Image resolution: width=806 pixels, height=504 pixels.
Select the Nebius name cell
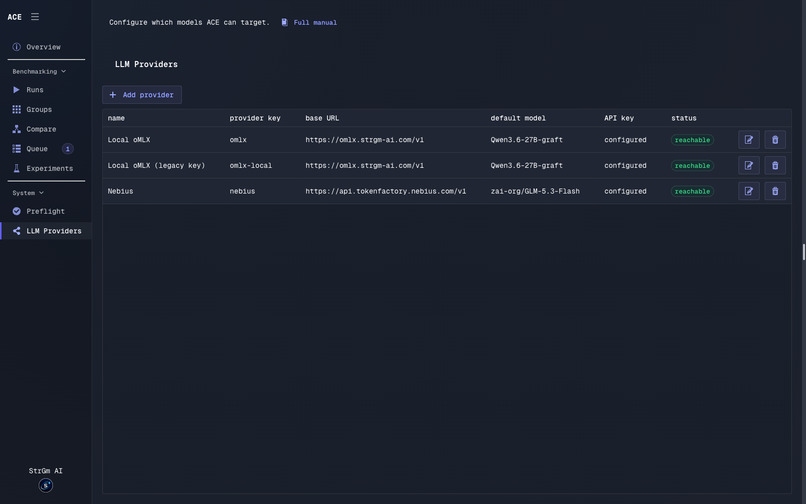(x=120, y=191)
